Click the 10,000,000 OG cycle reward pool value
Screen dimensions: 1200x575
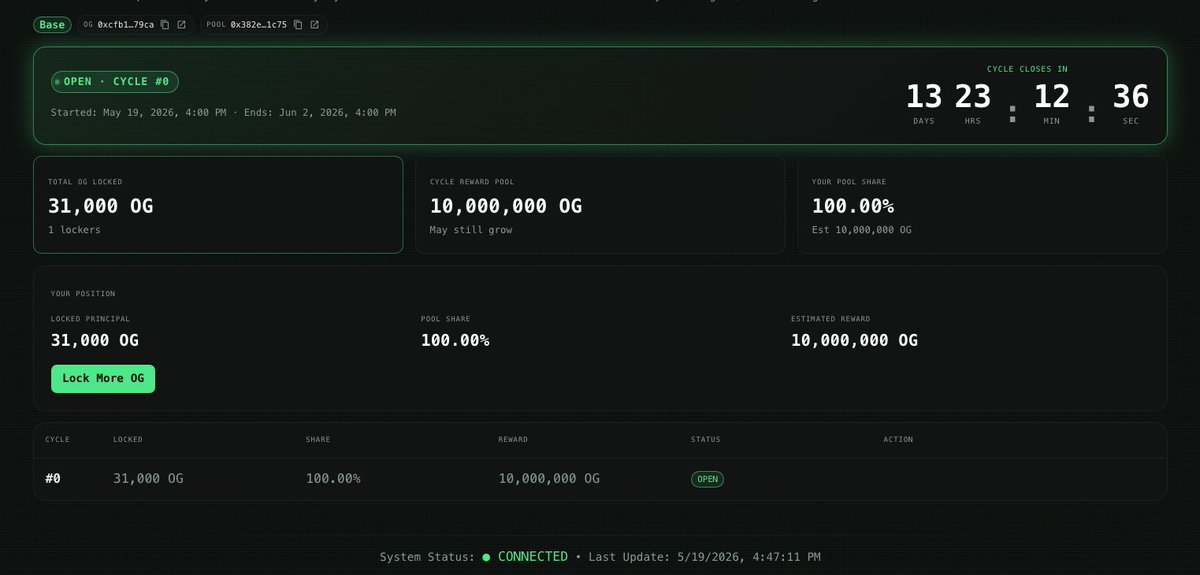pyautogui.click(x=506, y=207)
